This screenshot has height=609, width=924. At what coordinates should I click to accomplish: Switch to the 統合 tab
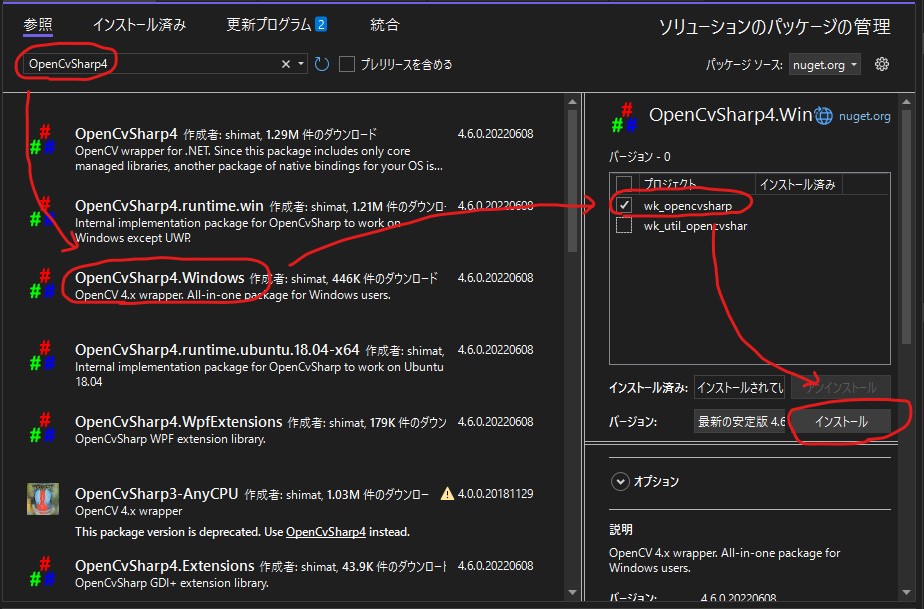[385, 25]
